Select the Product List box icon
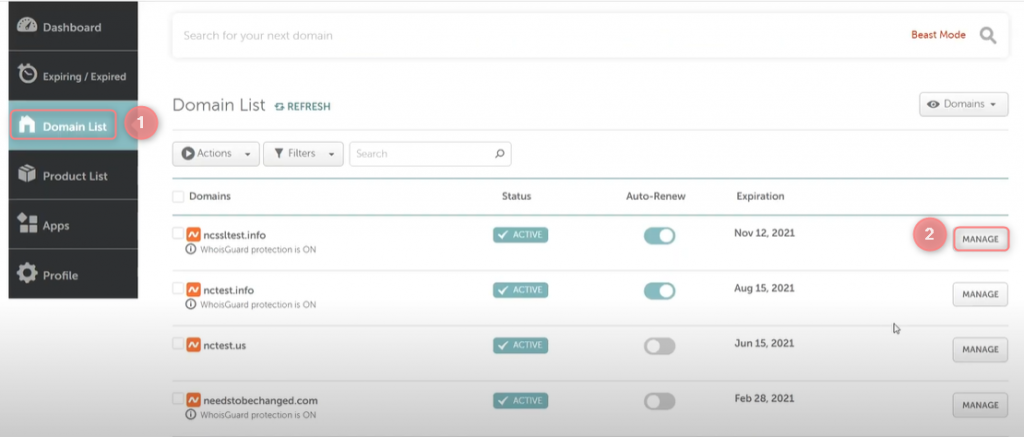 click(x=27, y=175)
